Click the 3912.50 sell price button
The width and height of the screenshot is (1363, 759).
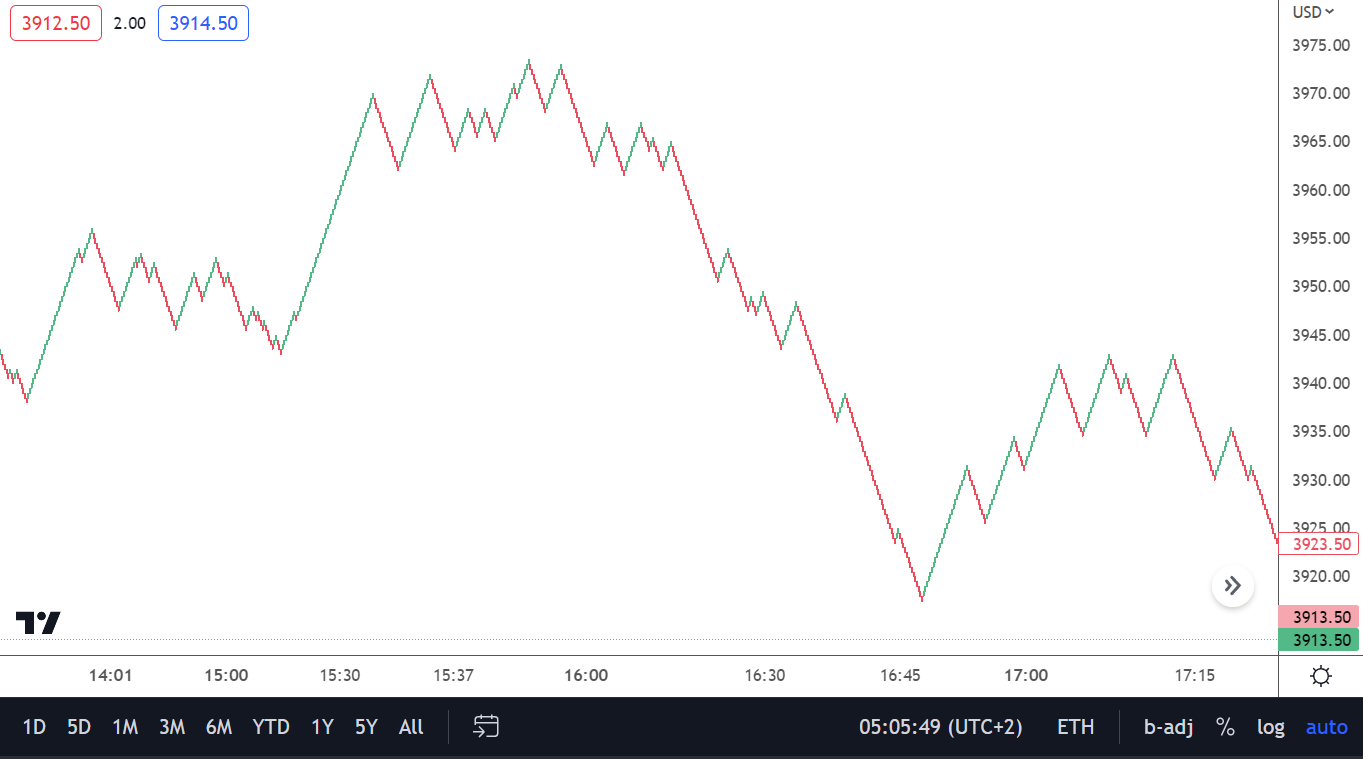56,23
